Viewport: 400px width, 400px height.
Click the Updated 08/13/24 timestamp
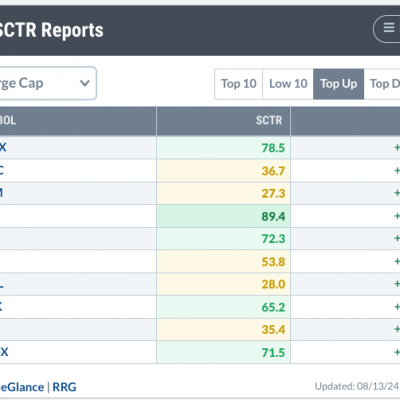coord(357,386)
